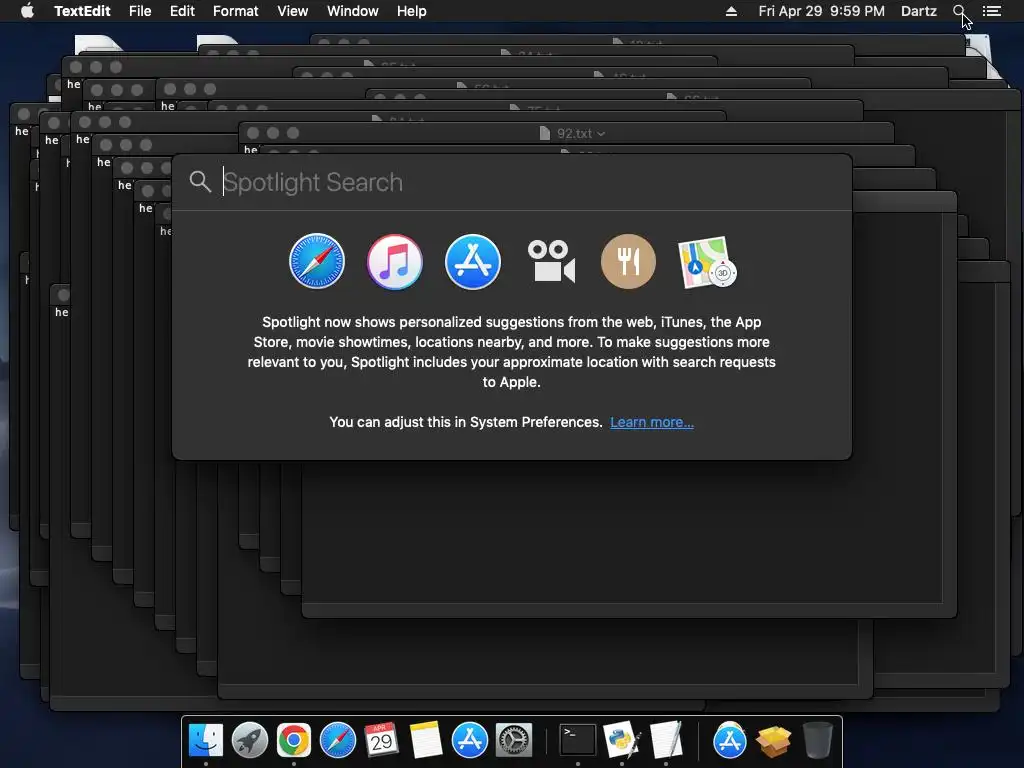Open the Format menu
The image size is (1024, 768).
coord(236,11)
